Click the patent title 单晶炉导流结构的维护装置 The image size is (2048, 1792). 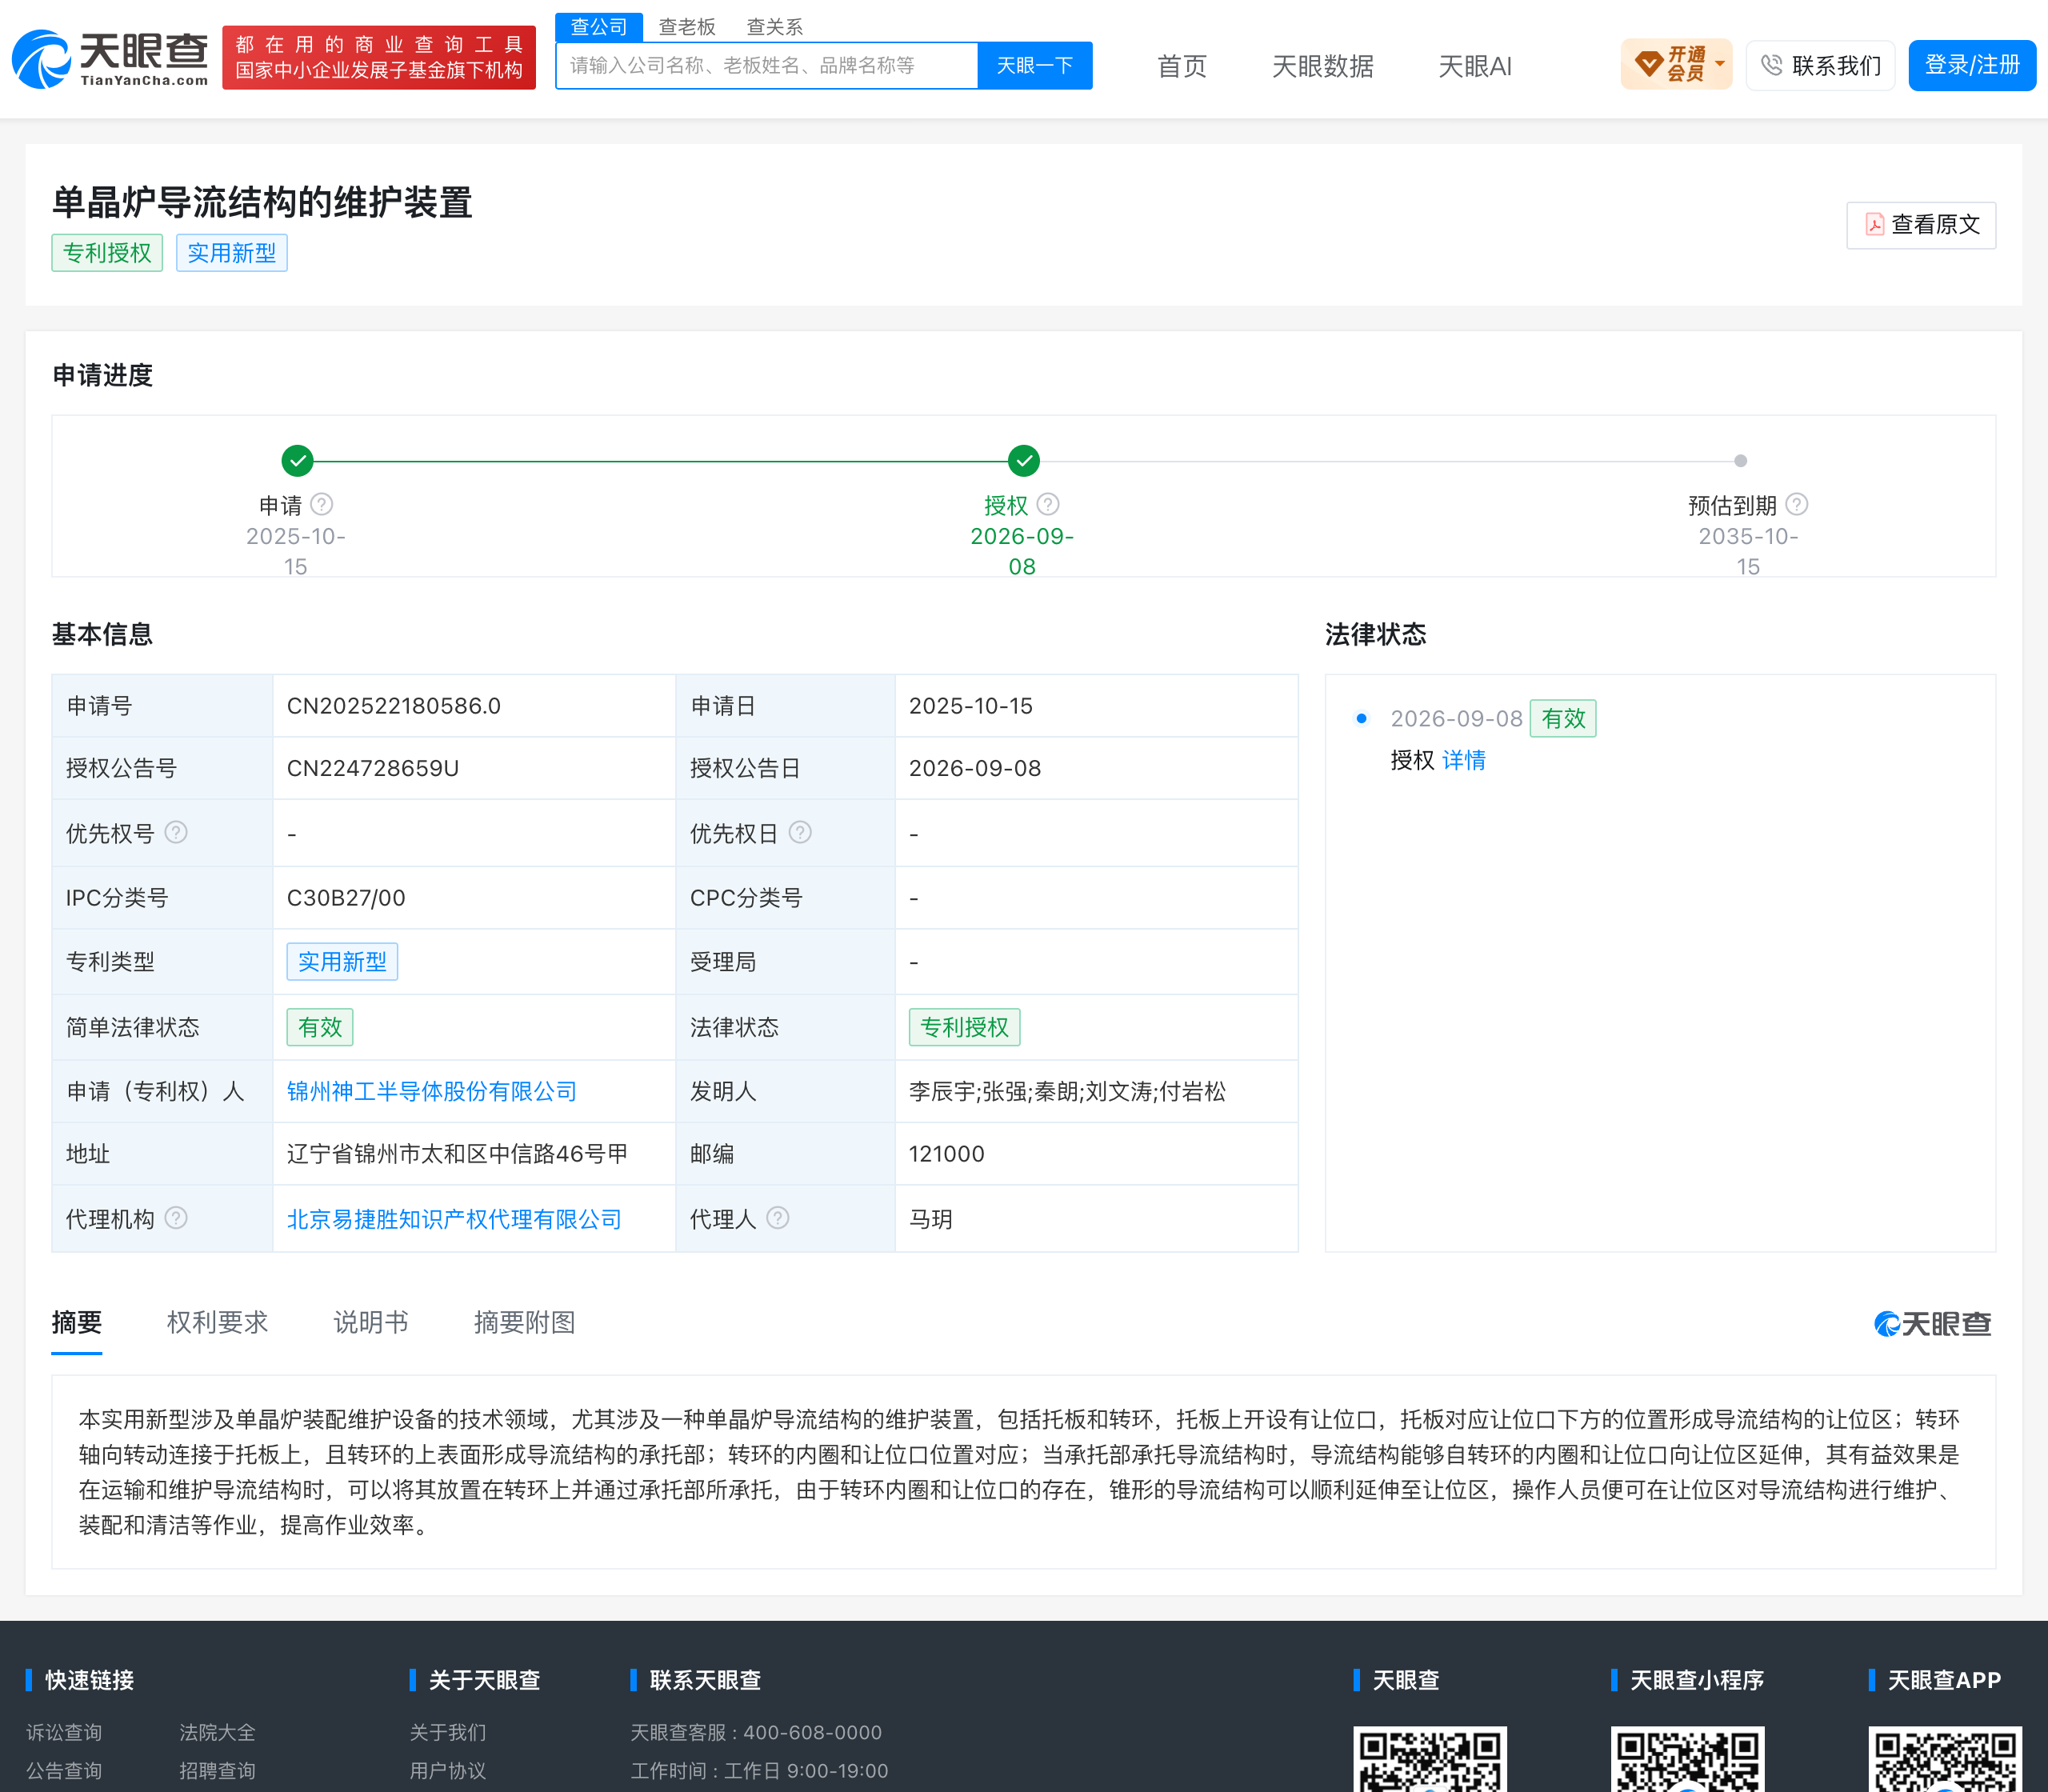[x=262, y=202]
